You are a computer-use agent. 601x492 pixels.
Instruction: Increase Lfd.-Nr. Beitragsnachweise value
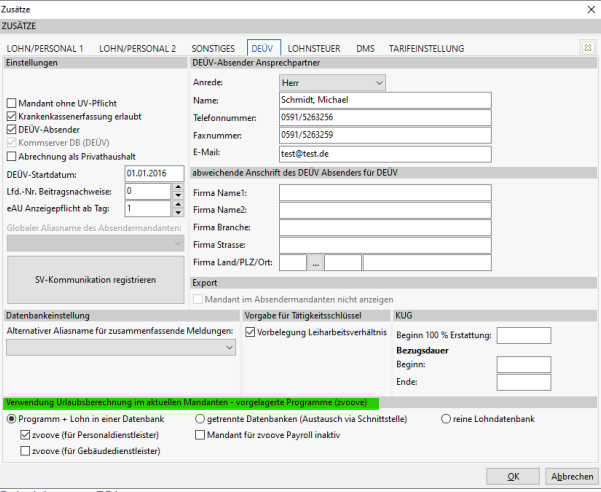click(178, 187)
